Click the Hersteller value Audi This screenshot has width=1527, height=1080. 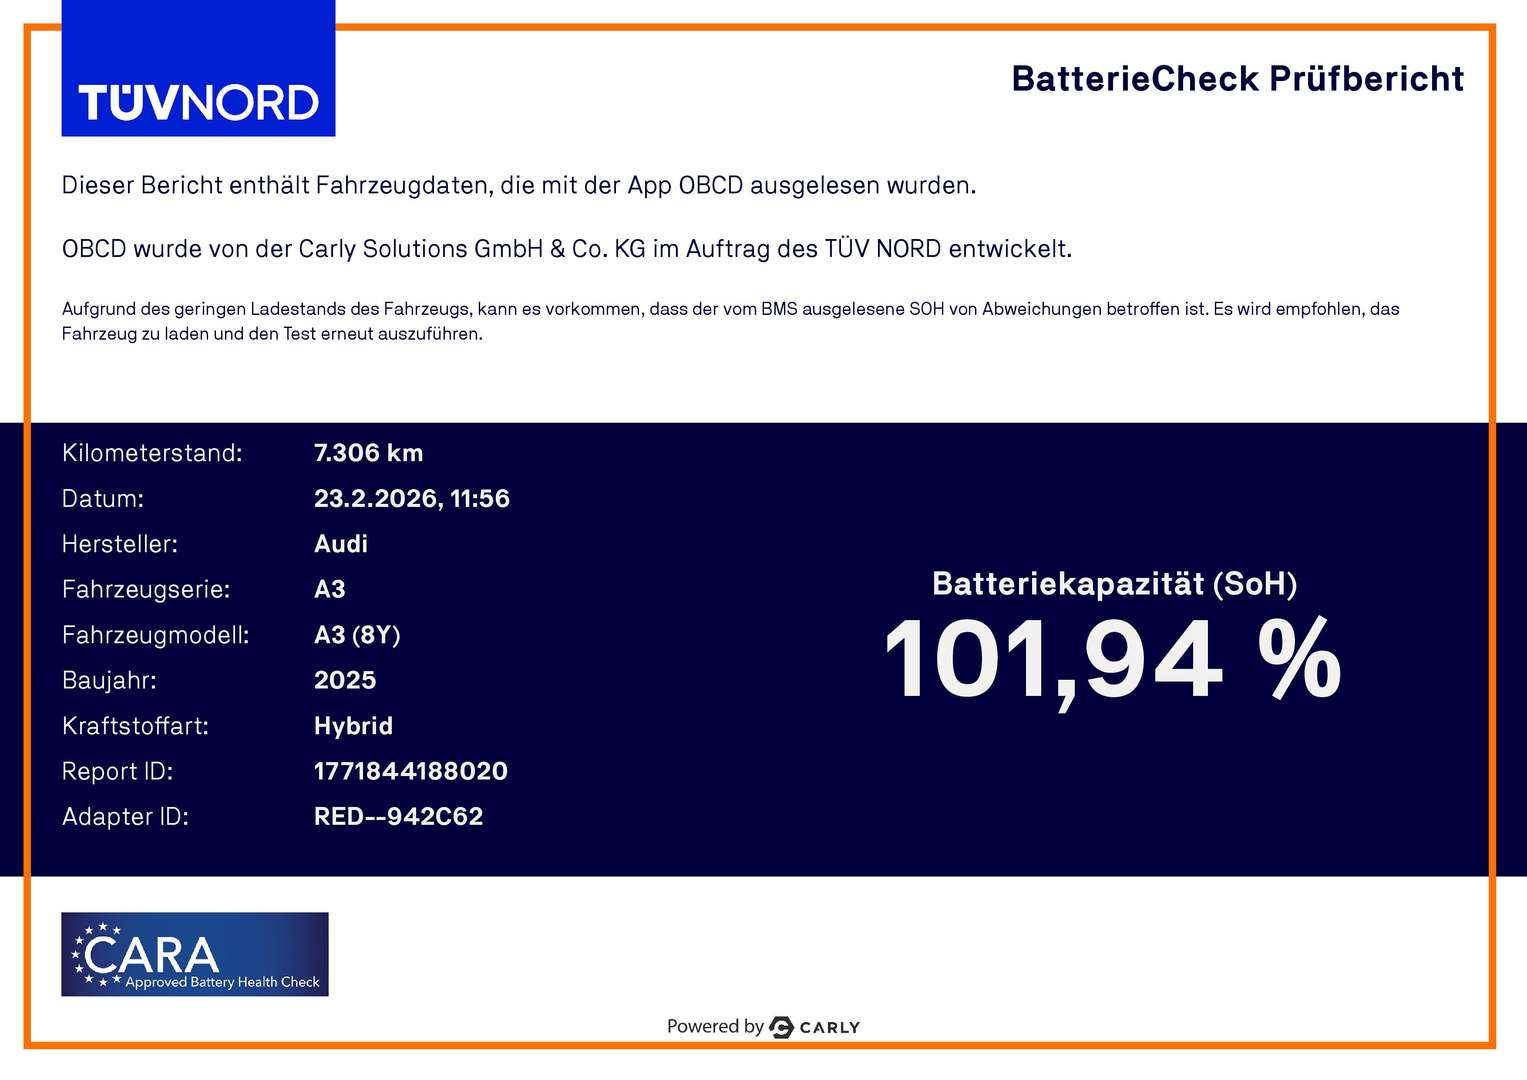pyautogui.click(x=340, y=544)
